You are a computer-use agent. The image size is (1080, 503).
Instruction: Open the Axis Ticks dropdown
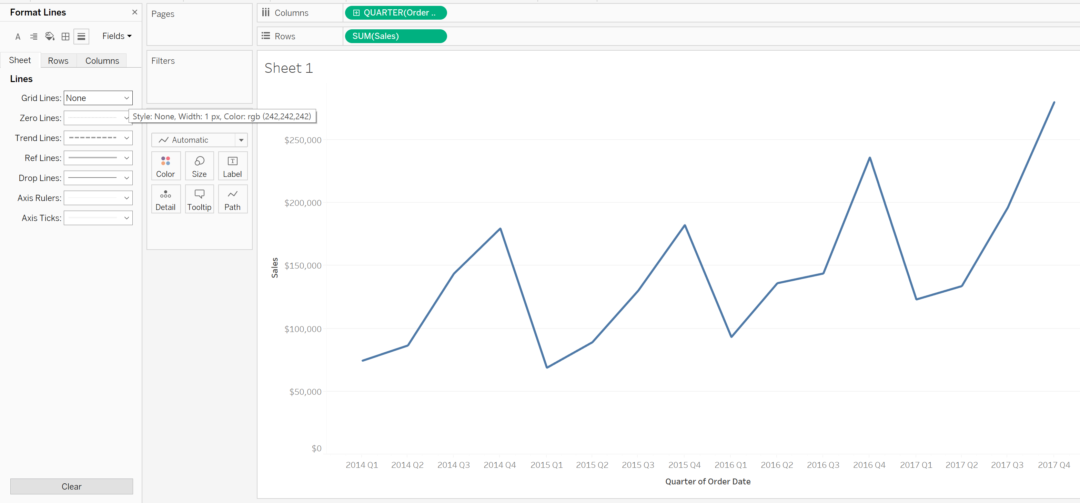click(x=98, y=218)
